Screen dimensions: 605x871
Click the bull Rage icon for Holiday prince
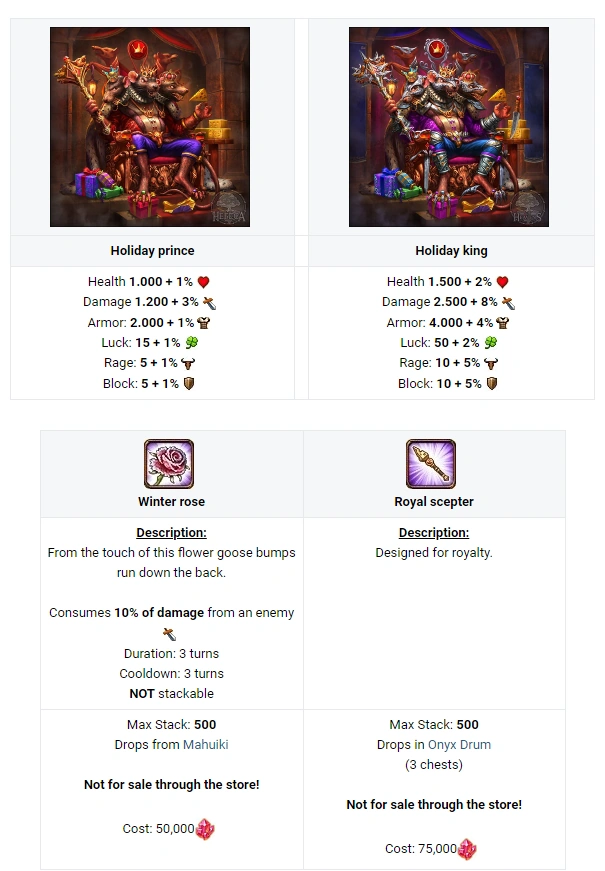pos(188,363)
